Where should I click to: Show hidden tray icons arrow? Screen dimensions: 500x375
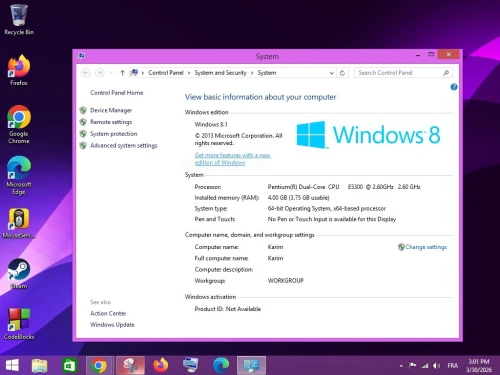pos(401,366)
